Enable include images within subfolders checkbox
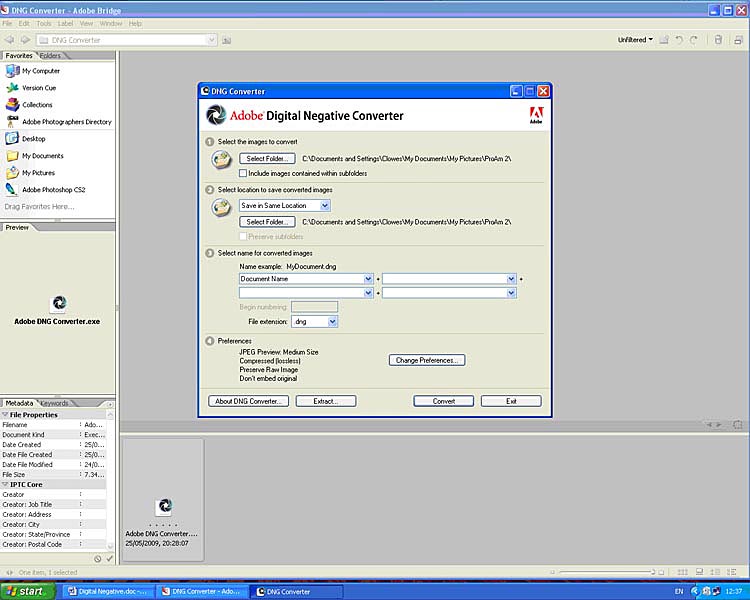Image resolution: width=750 pixels, height=600 pixels. pyautogui.click(x=243, y=173)
